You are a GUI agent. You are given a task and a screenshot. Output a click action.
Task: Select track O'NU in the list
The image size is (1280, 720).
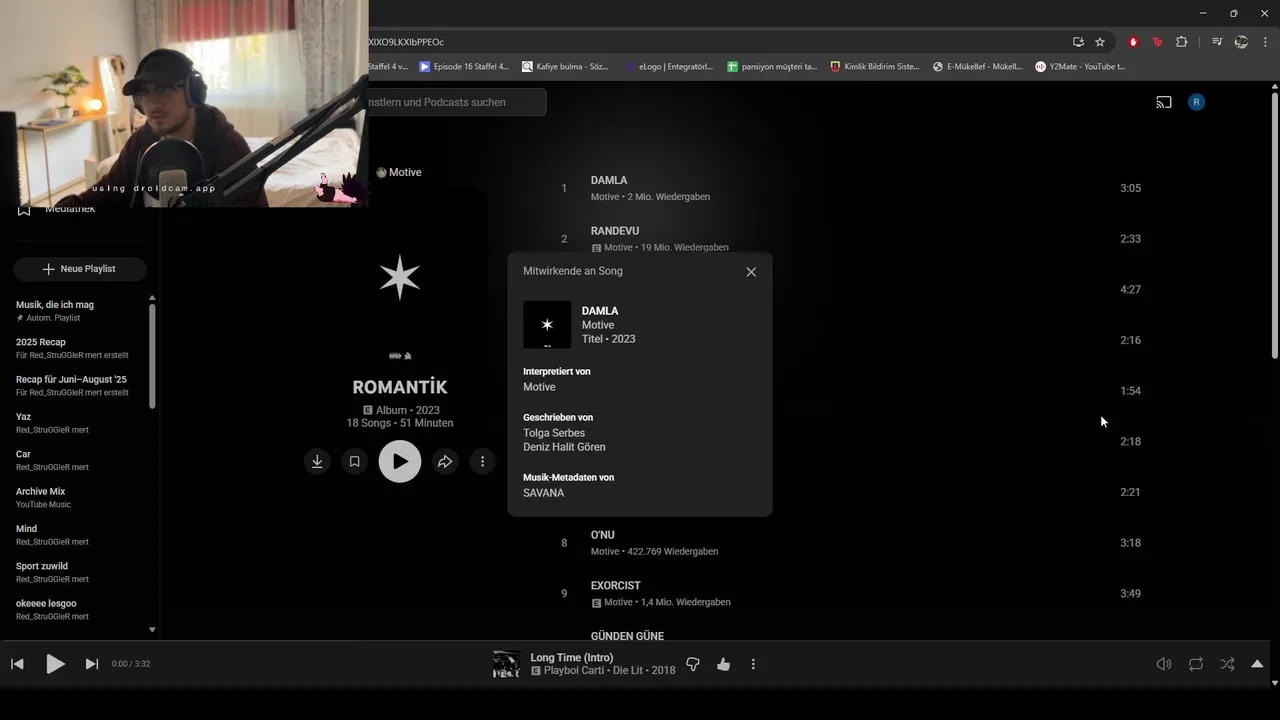click(603, 535)
